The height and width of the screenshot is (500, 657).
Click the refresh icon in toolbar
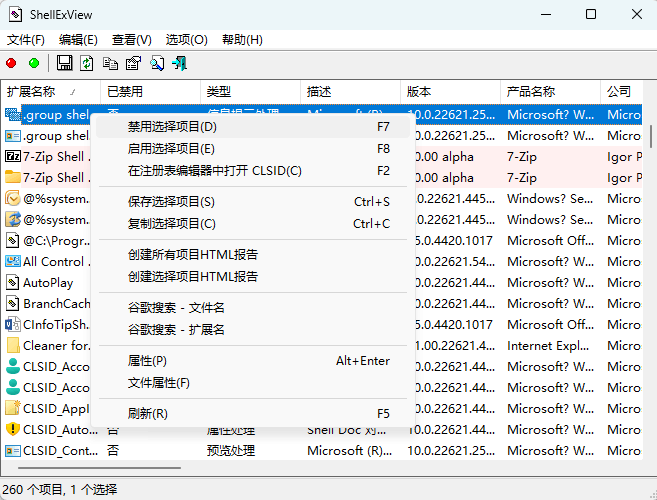pyautogui.click(x=87, y=64)
